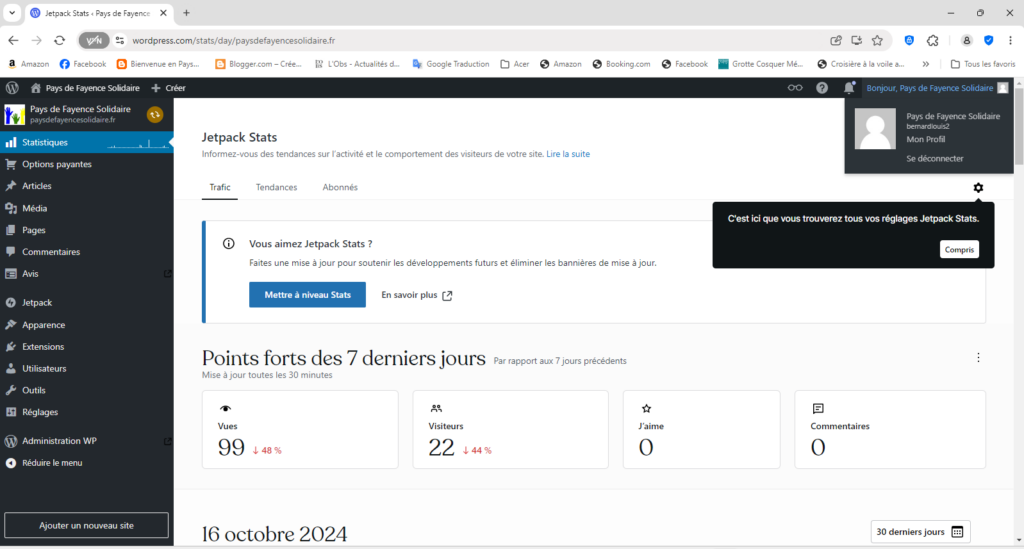Click the Se déconnecter link
Image resolution: width=1024 pixels, height=549 pixels.
[934, 158]
